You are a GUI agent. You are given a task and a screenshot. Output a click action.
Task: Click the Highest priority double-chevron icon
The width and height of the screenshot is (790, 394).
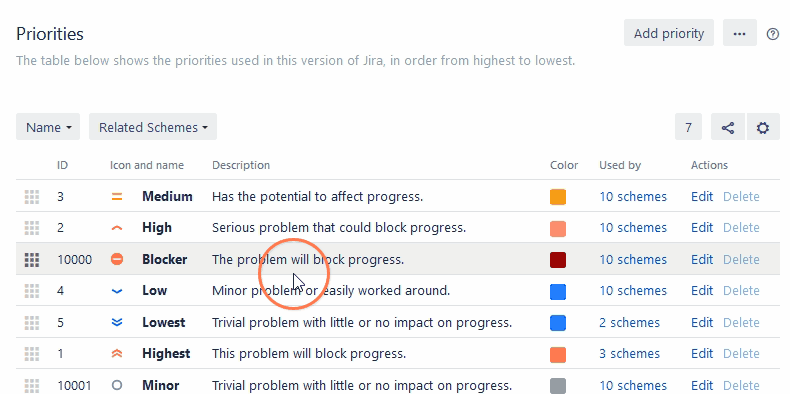tap(117, 354)
